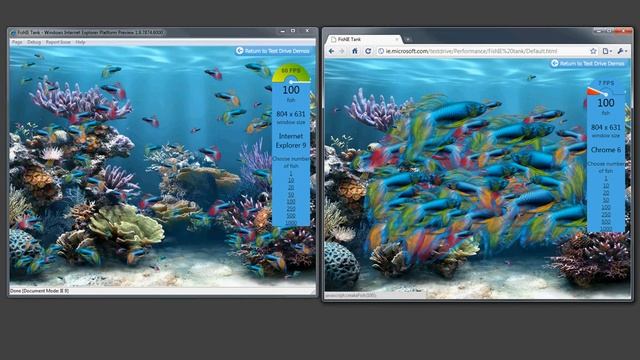Choose 1 fish in the Chrome window

[x=606, y=178]
